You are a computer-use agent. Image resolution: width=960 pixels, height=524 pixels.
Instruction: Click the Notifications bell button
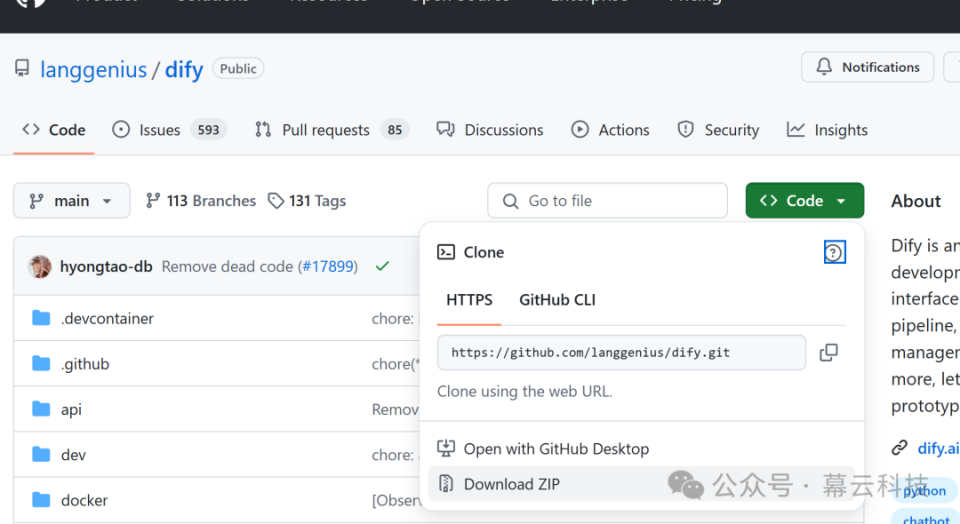(x=867, y=67)
